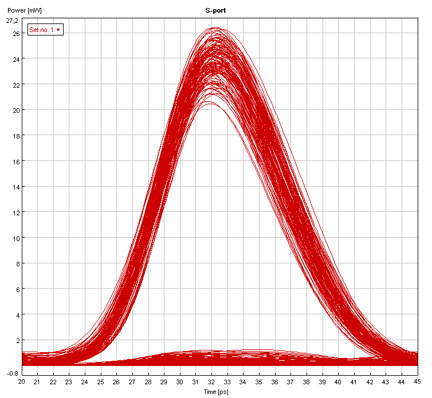Click the peak of the red pulse curves
Viewport: 432px width, 398px height.
tap(215, 29)
